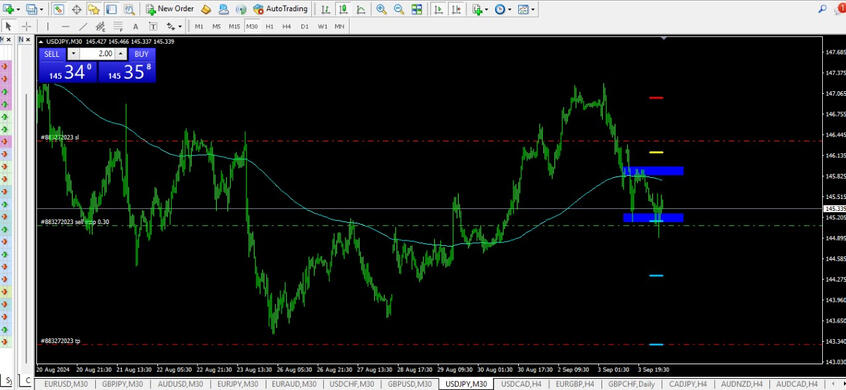Open the AUDNZD,H4 chart tab
The width and height of the screenshot is (846, 390).
coord(742,384)
